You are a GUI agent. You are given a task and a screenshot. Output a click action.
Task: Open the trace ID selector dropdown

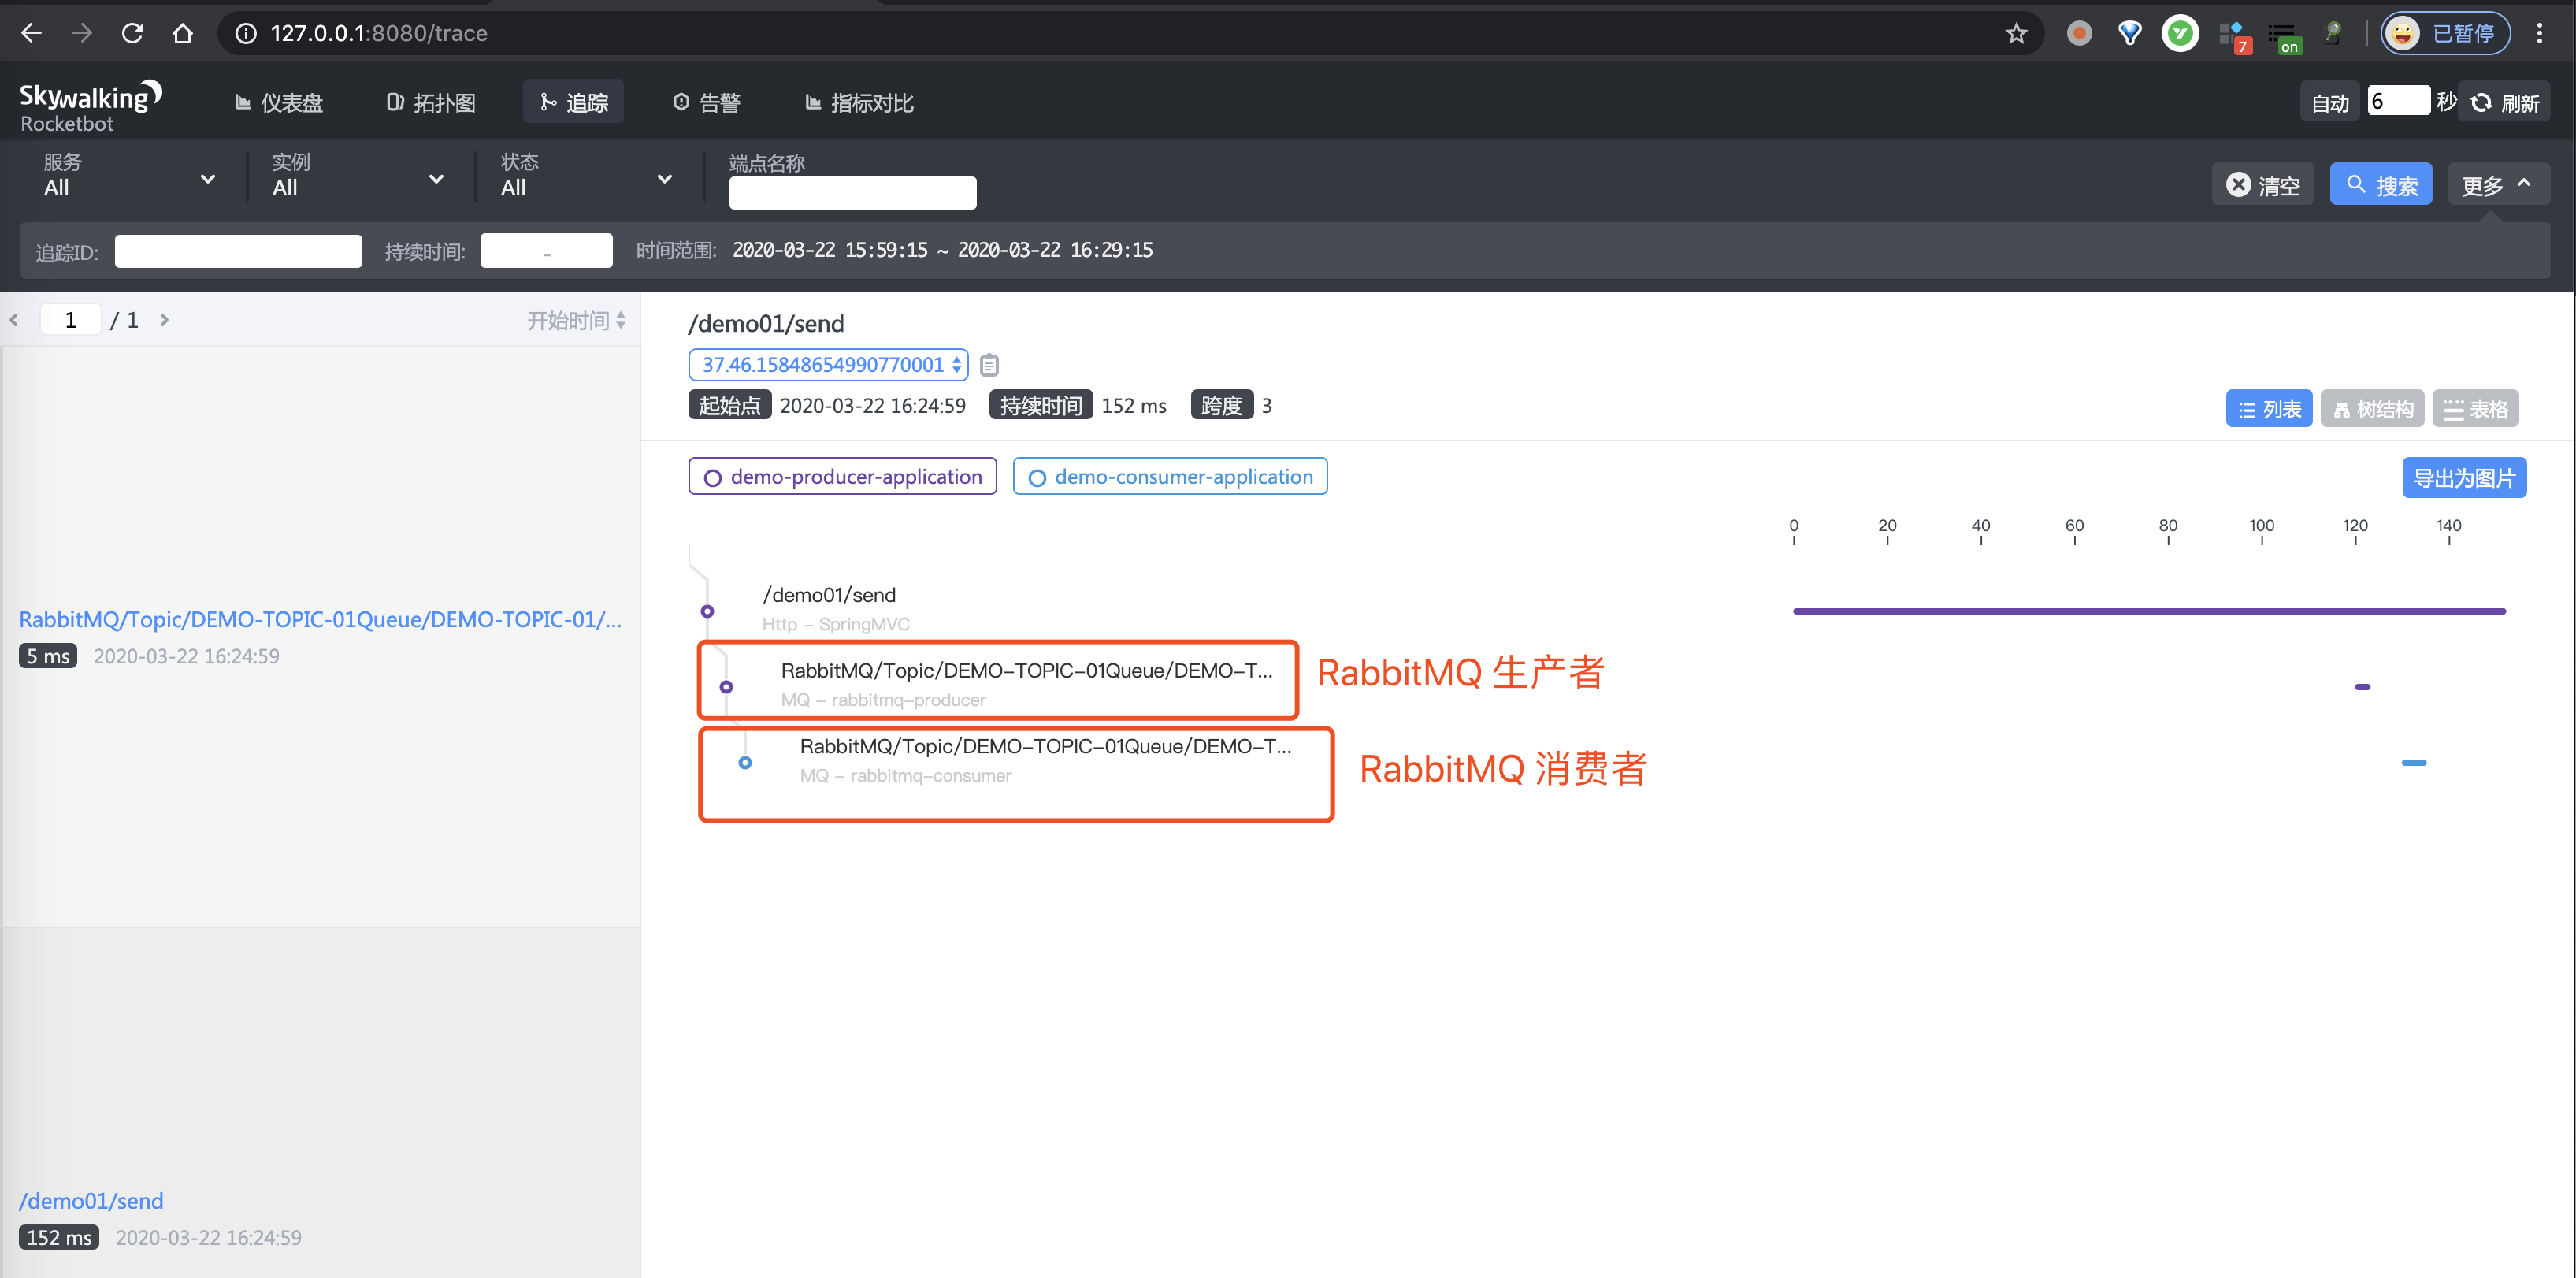(x=828, y=365)
